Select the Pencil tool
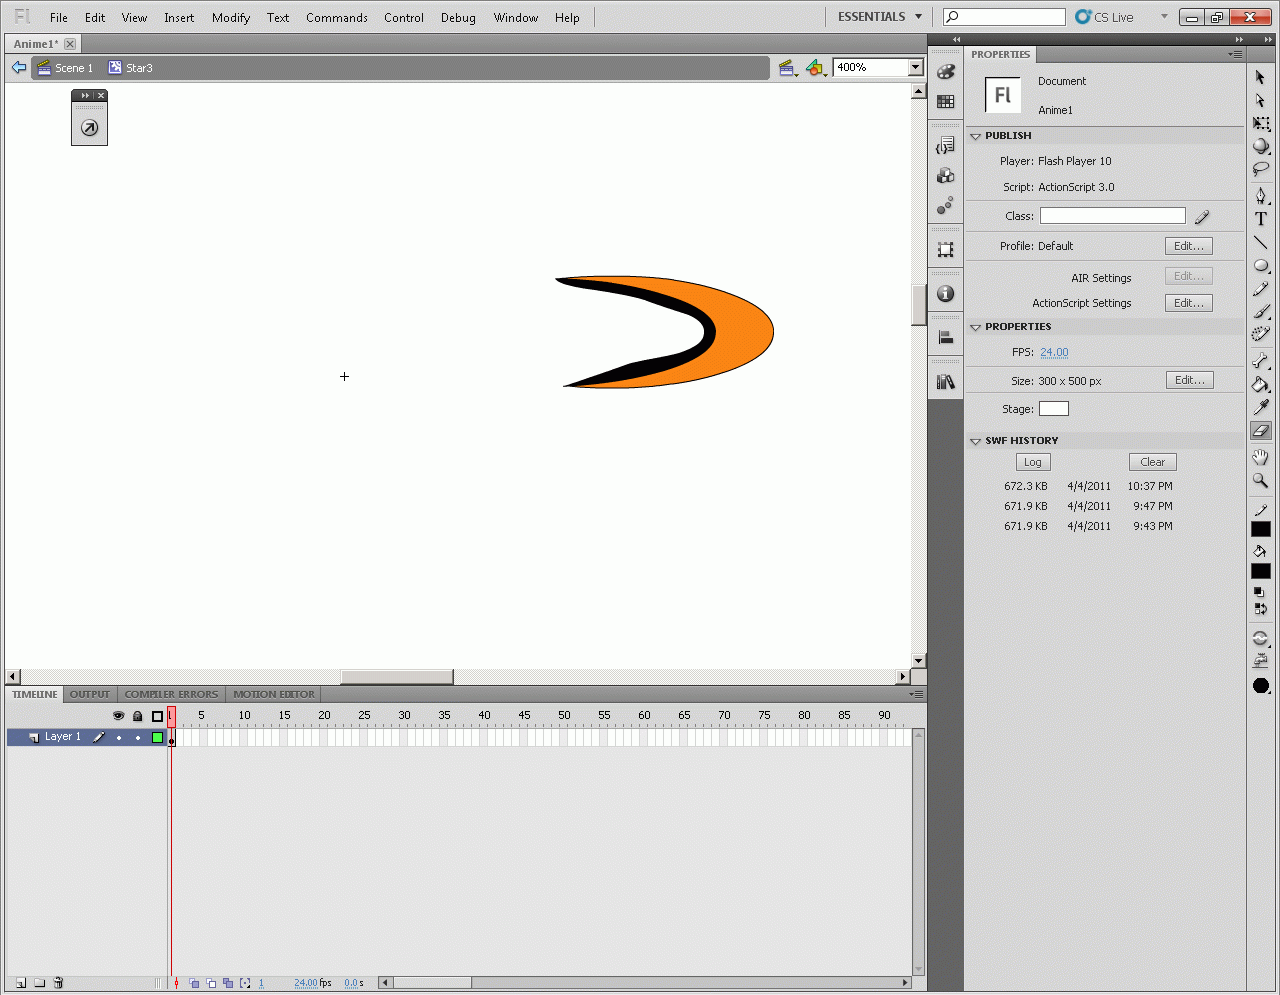This screenshot has width=1280, height=995. pyautogui.click(x=1260, y=289)
